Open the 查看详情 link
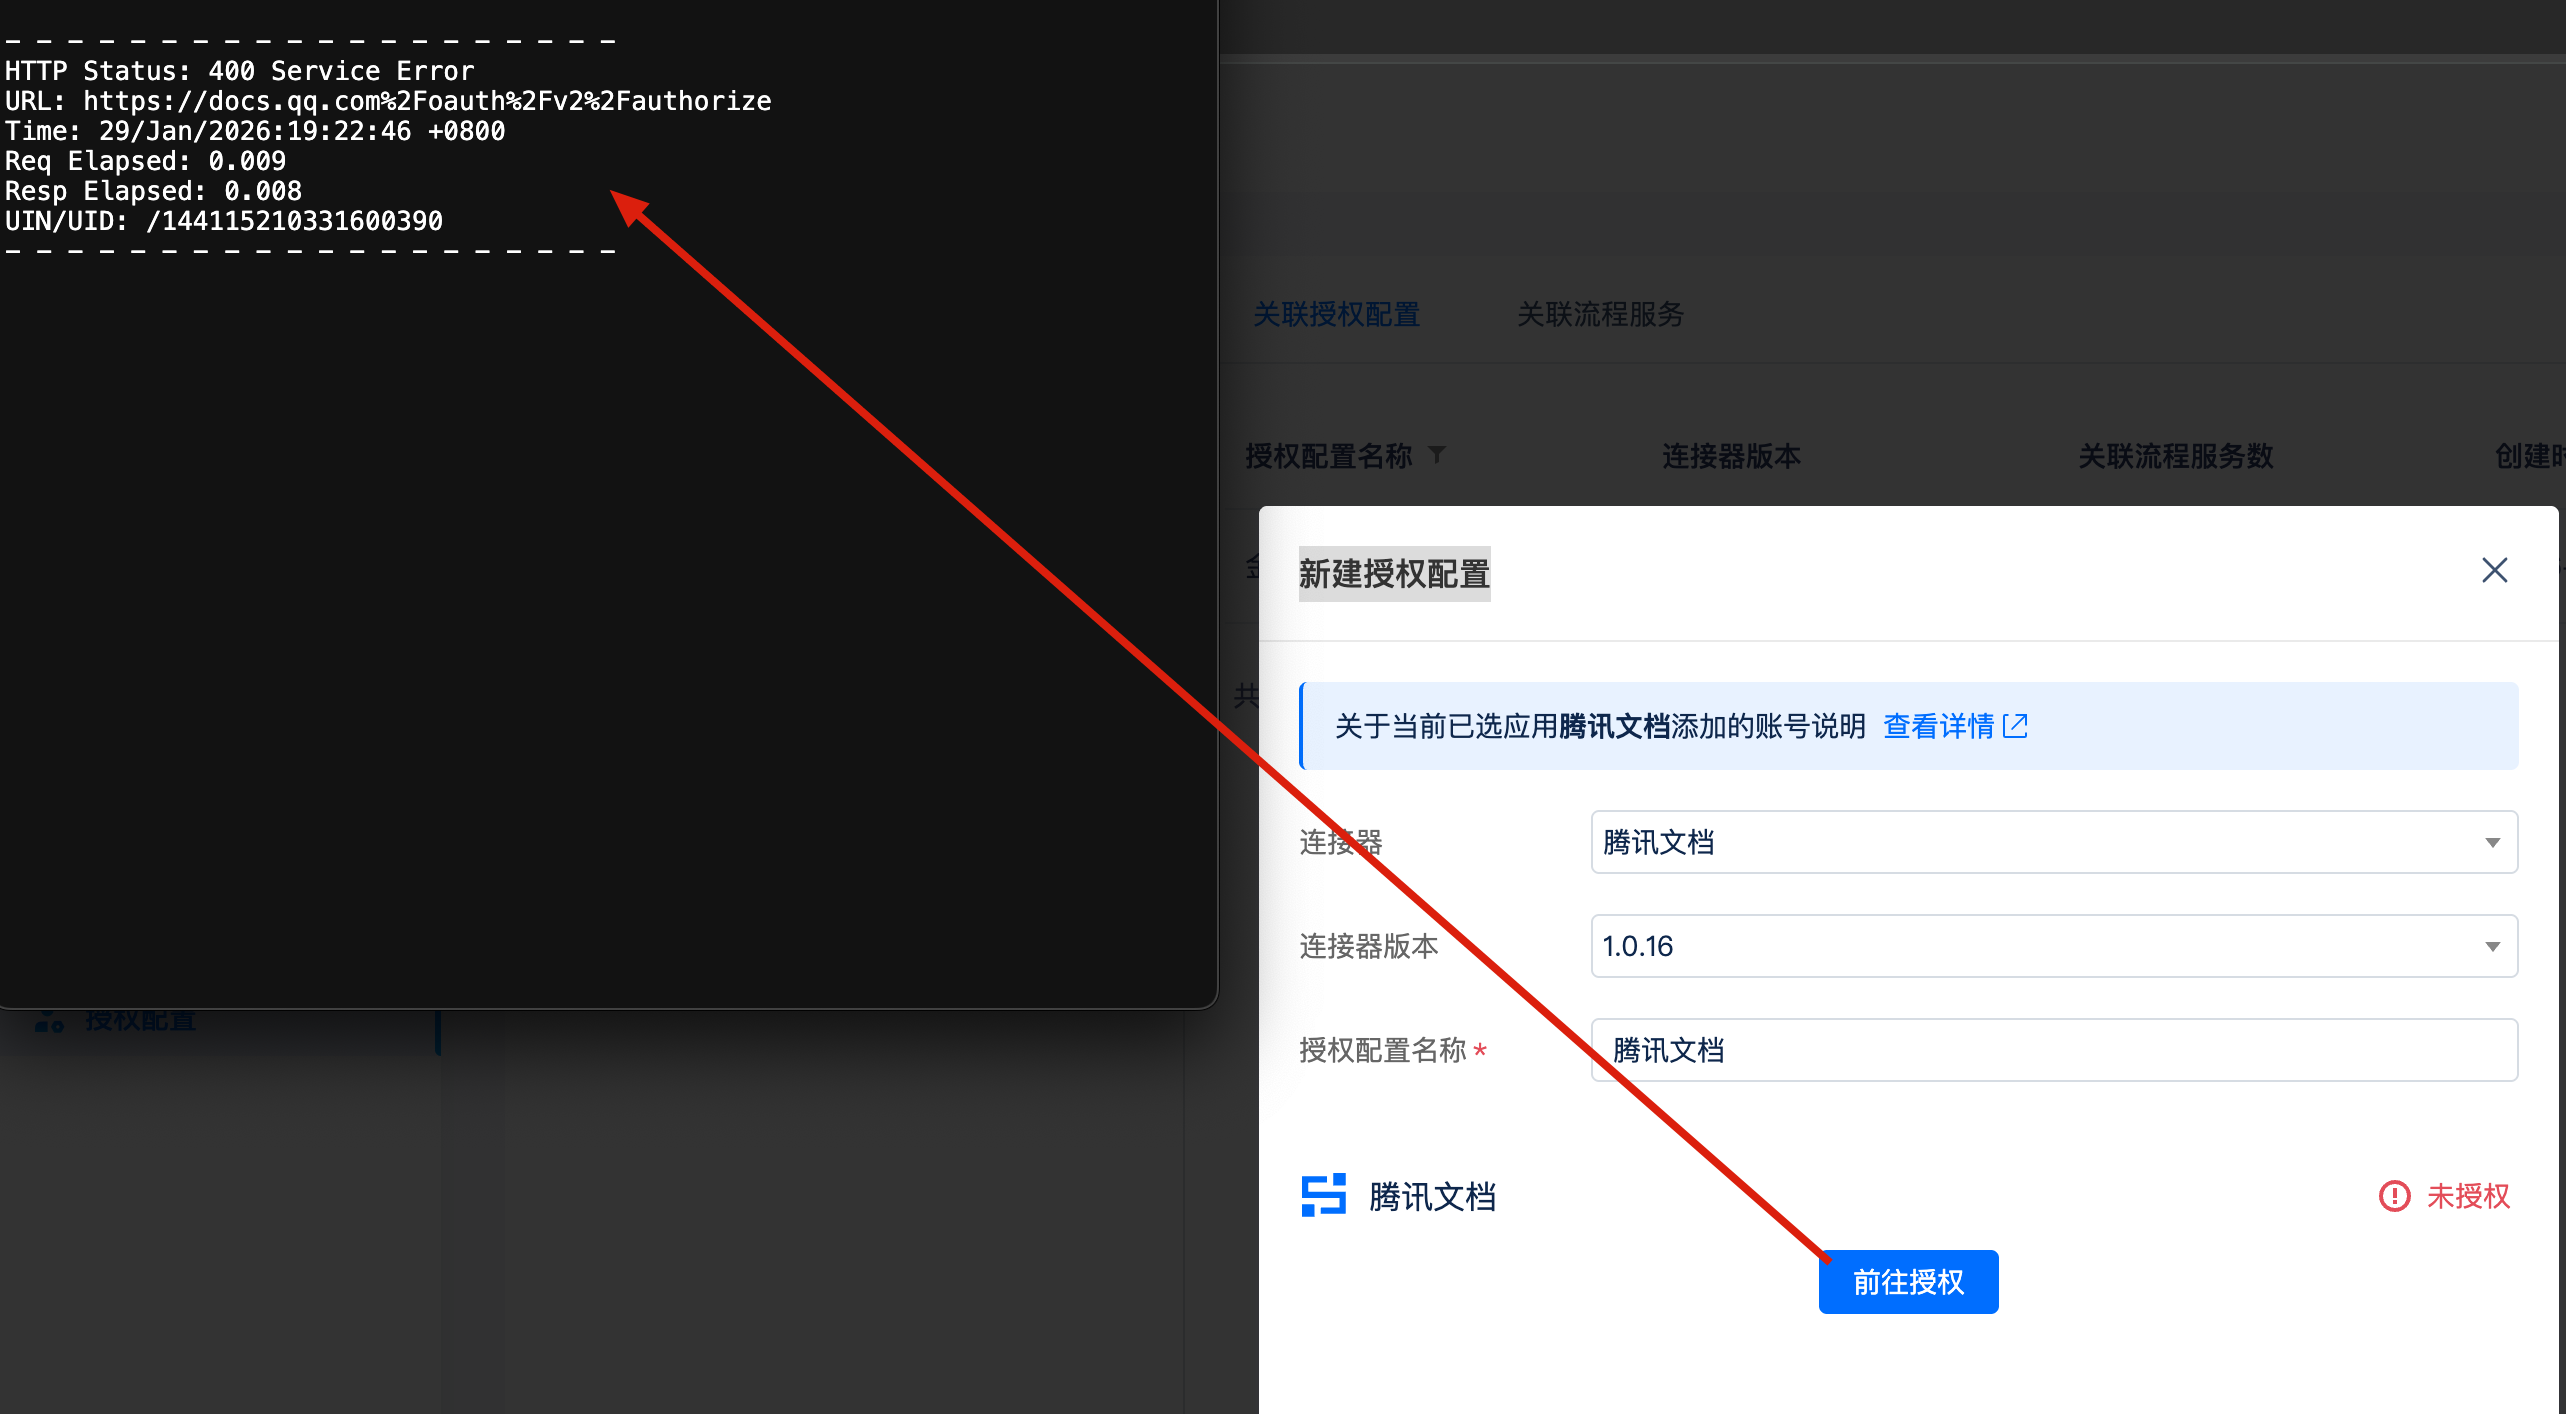This screenshot has width=2566, height=1414. 1938,726
